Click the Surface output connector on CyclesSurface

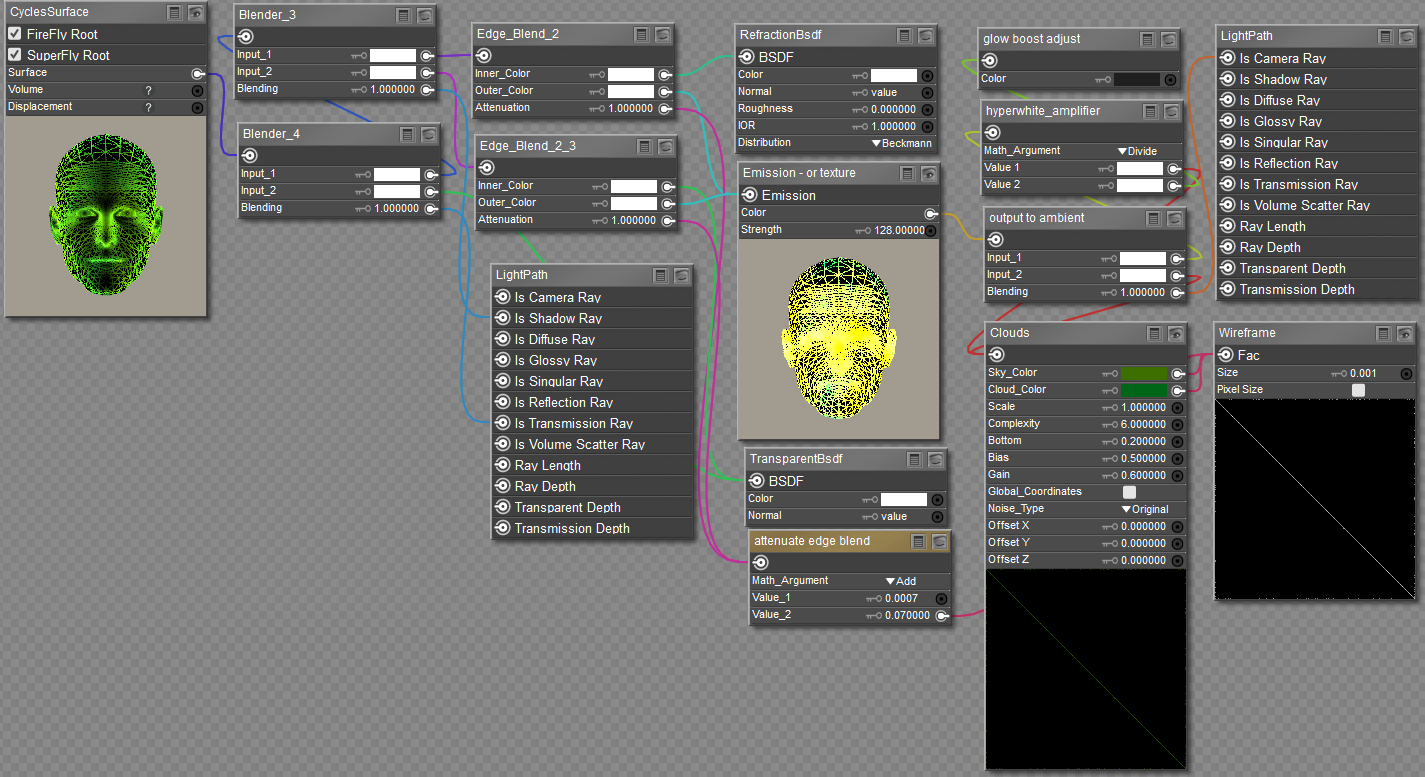197,73
